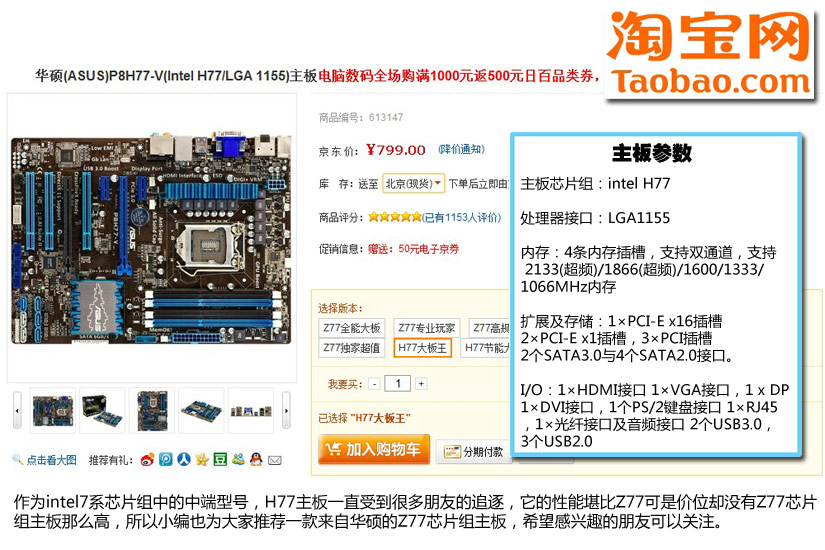The image size is (825, 550).
Task: View the boxed motherboard thumbnail
Action: tap(103, 411)
